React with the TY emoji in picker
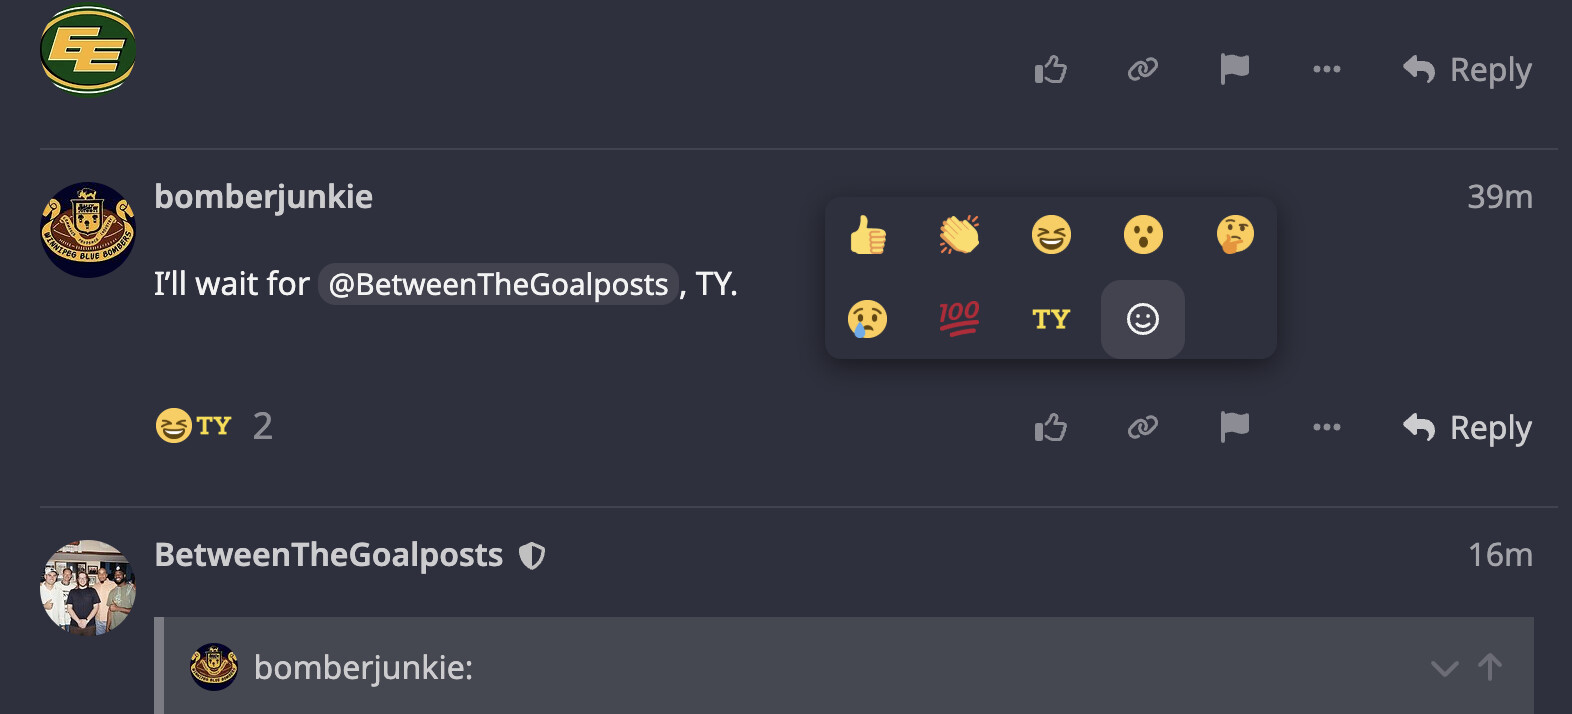1572x714 pixels. [x=1051, y=319]
